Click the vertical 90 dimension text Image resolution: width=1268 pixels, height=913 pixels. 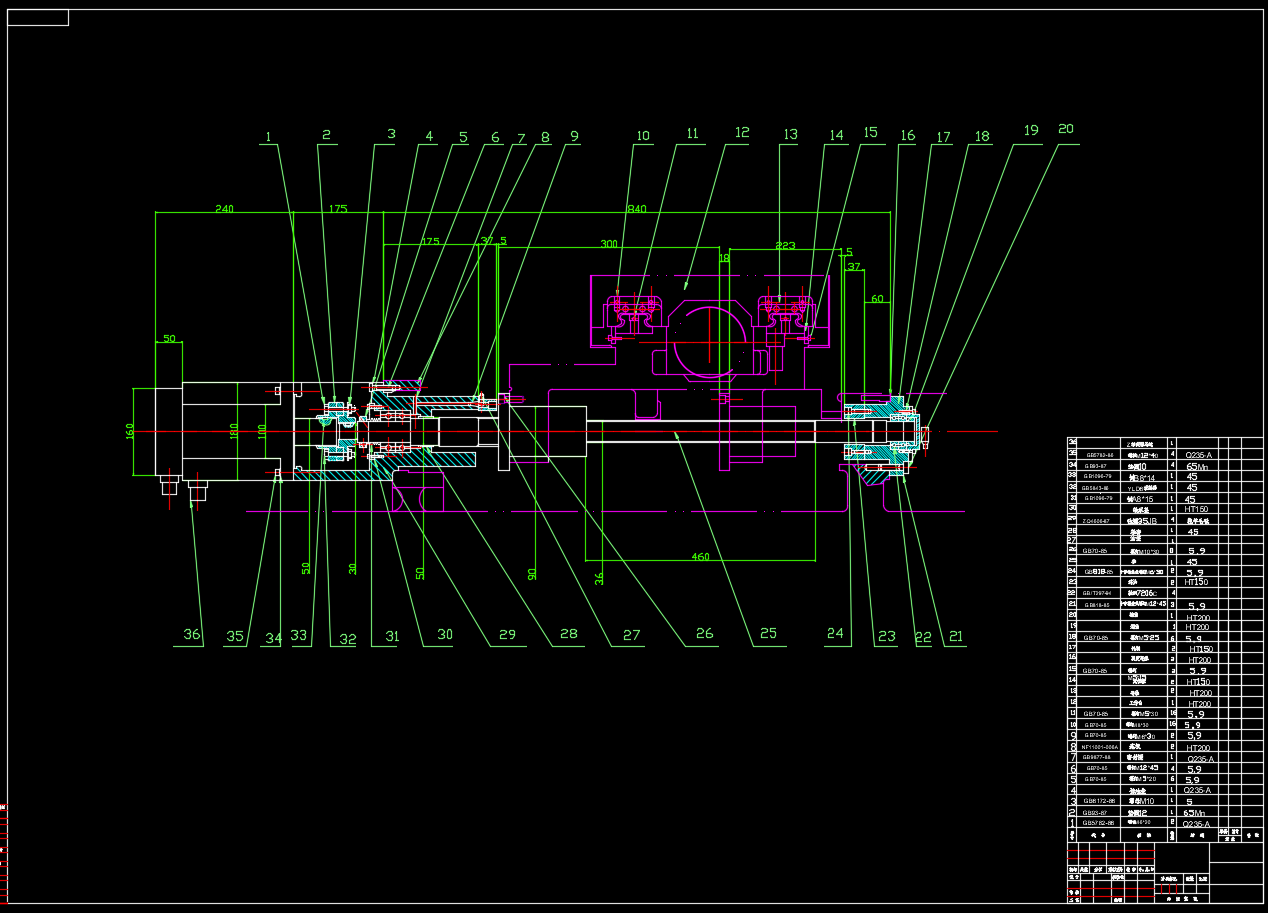coord(532,574)
